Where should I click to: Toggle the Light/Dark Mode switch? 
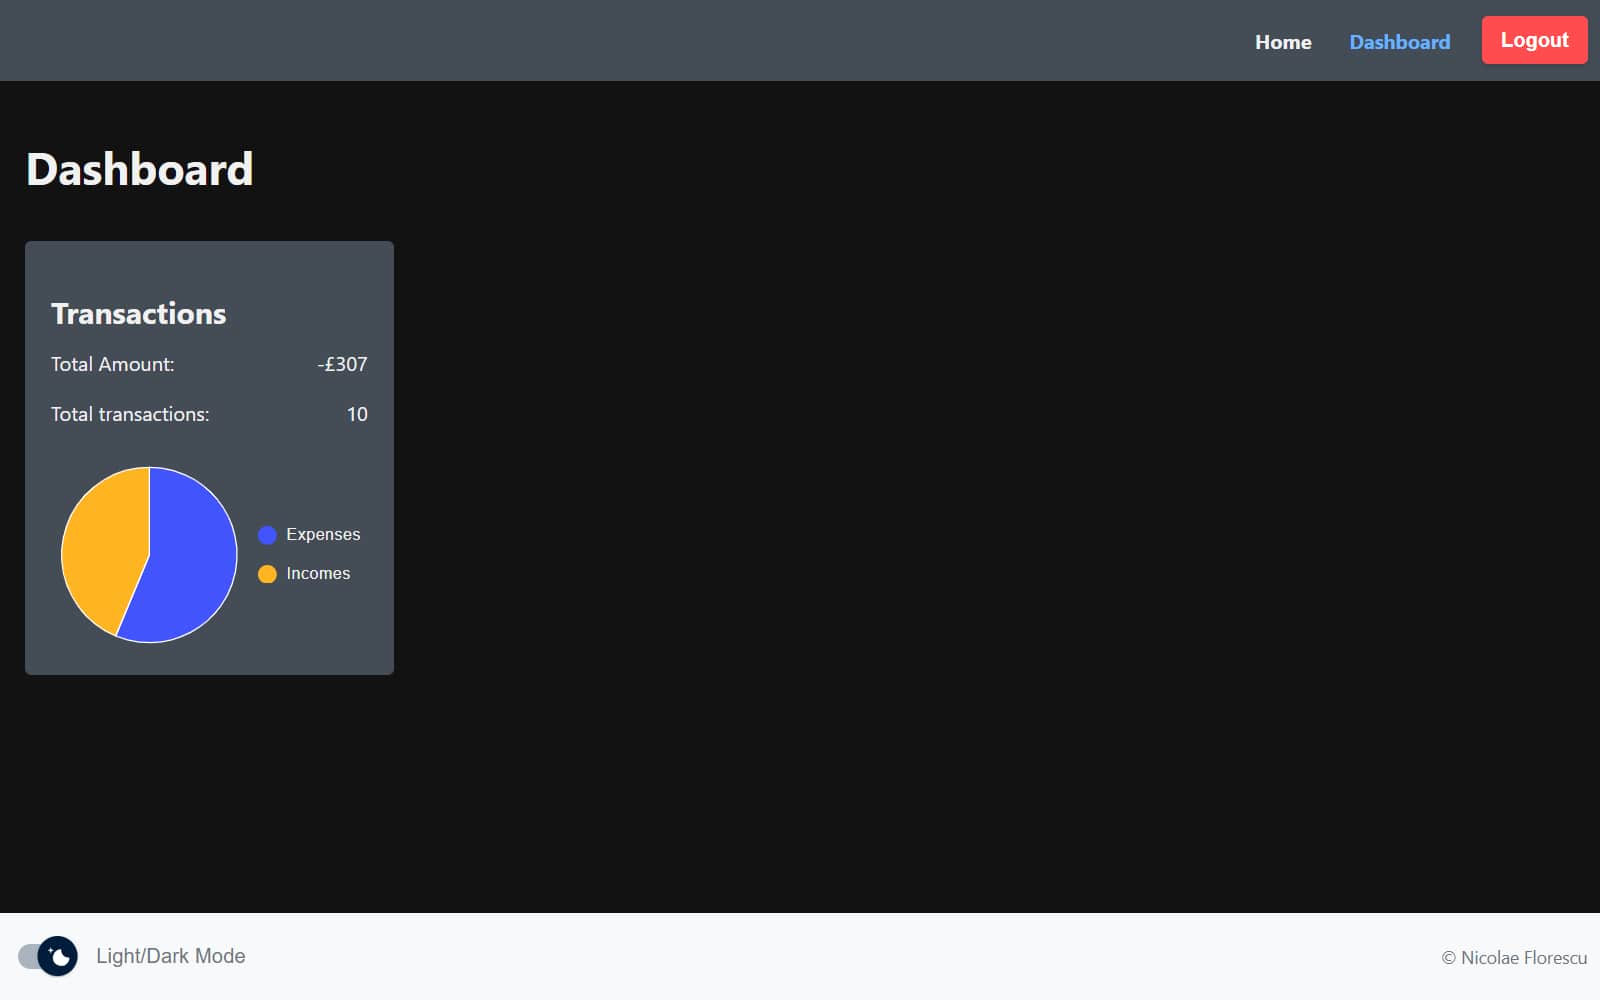coord(46,956)
